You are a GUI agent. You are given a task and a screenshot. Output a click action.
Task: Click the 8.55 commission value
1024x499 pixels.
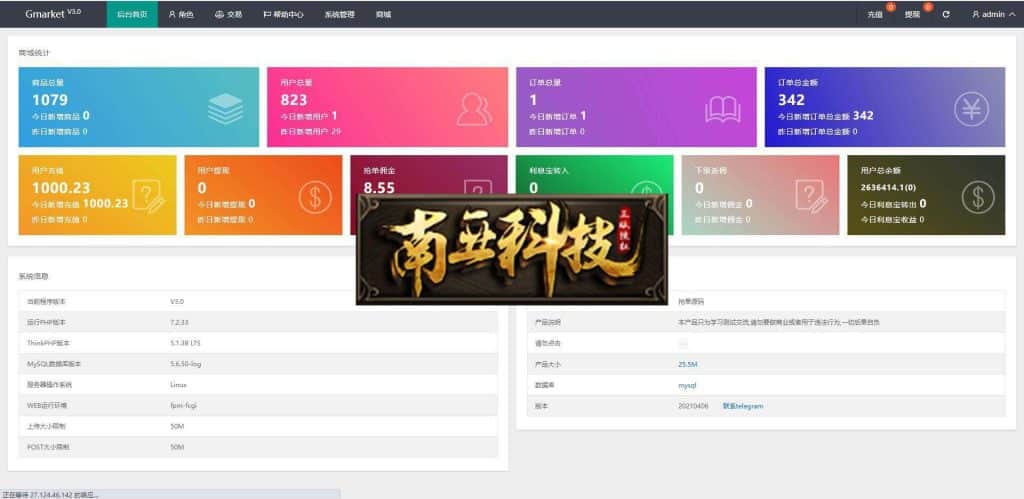click(379, 187)
